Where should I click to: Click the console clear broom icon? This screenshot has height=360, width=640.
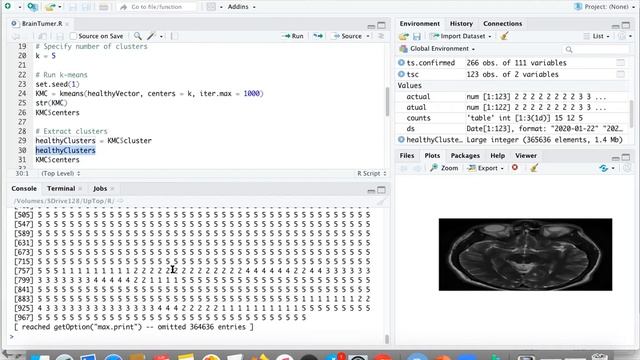[381, 202]
